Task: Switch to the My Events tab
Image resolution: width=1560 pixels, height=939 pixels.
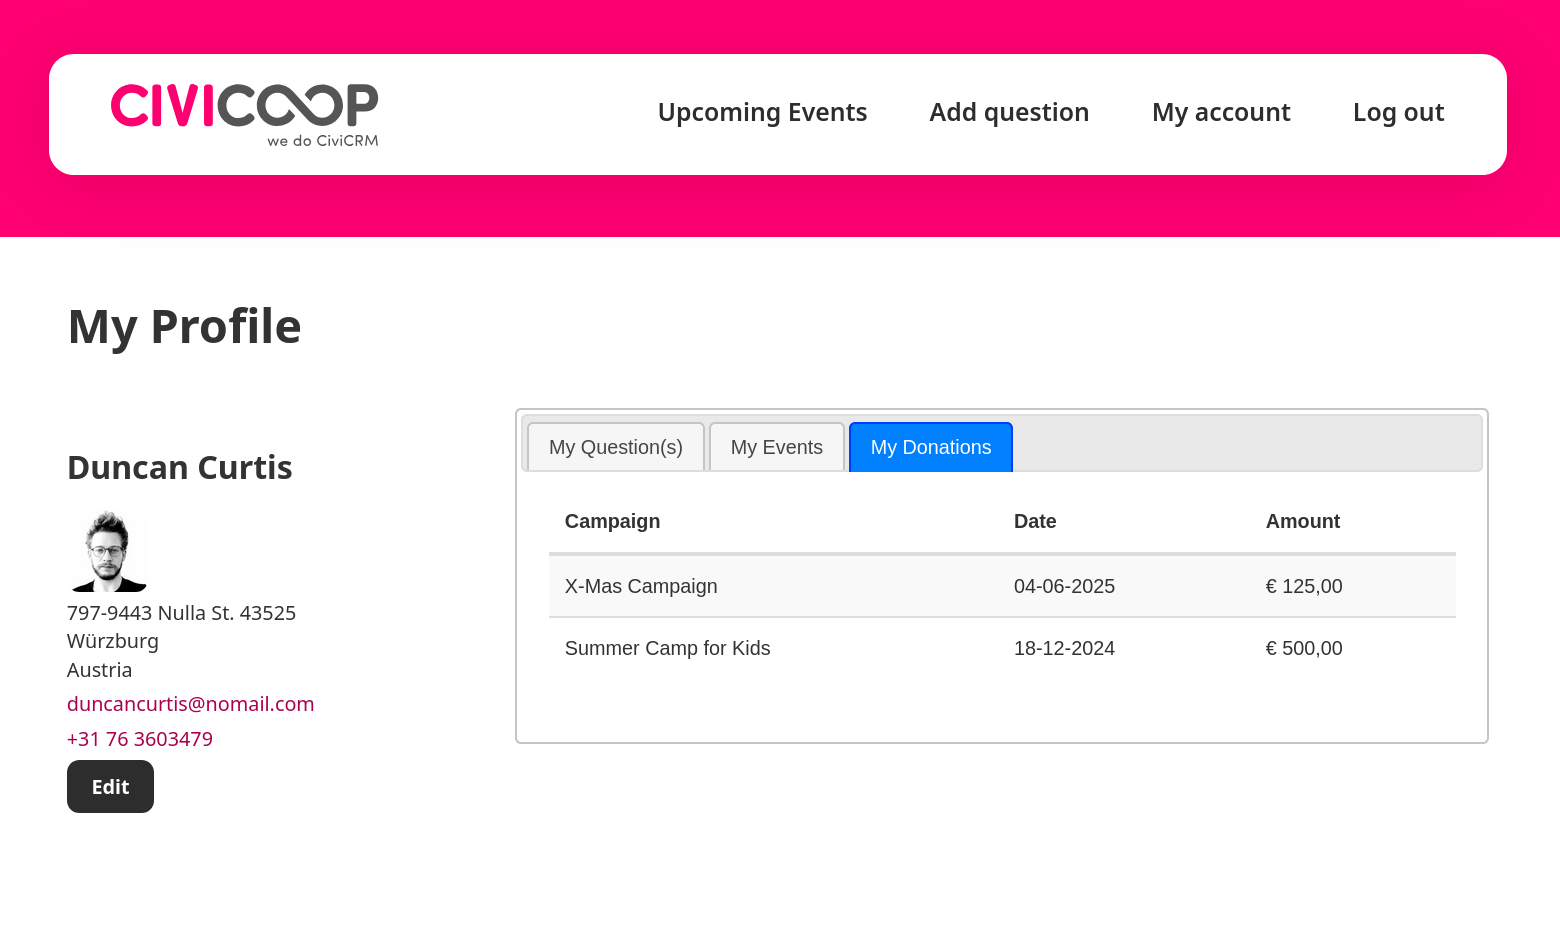Action: (777, 447)
